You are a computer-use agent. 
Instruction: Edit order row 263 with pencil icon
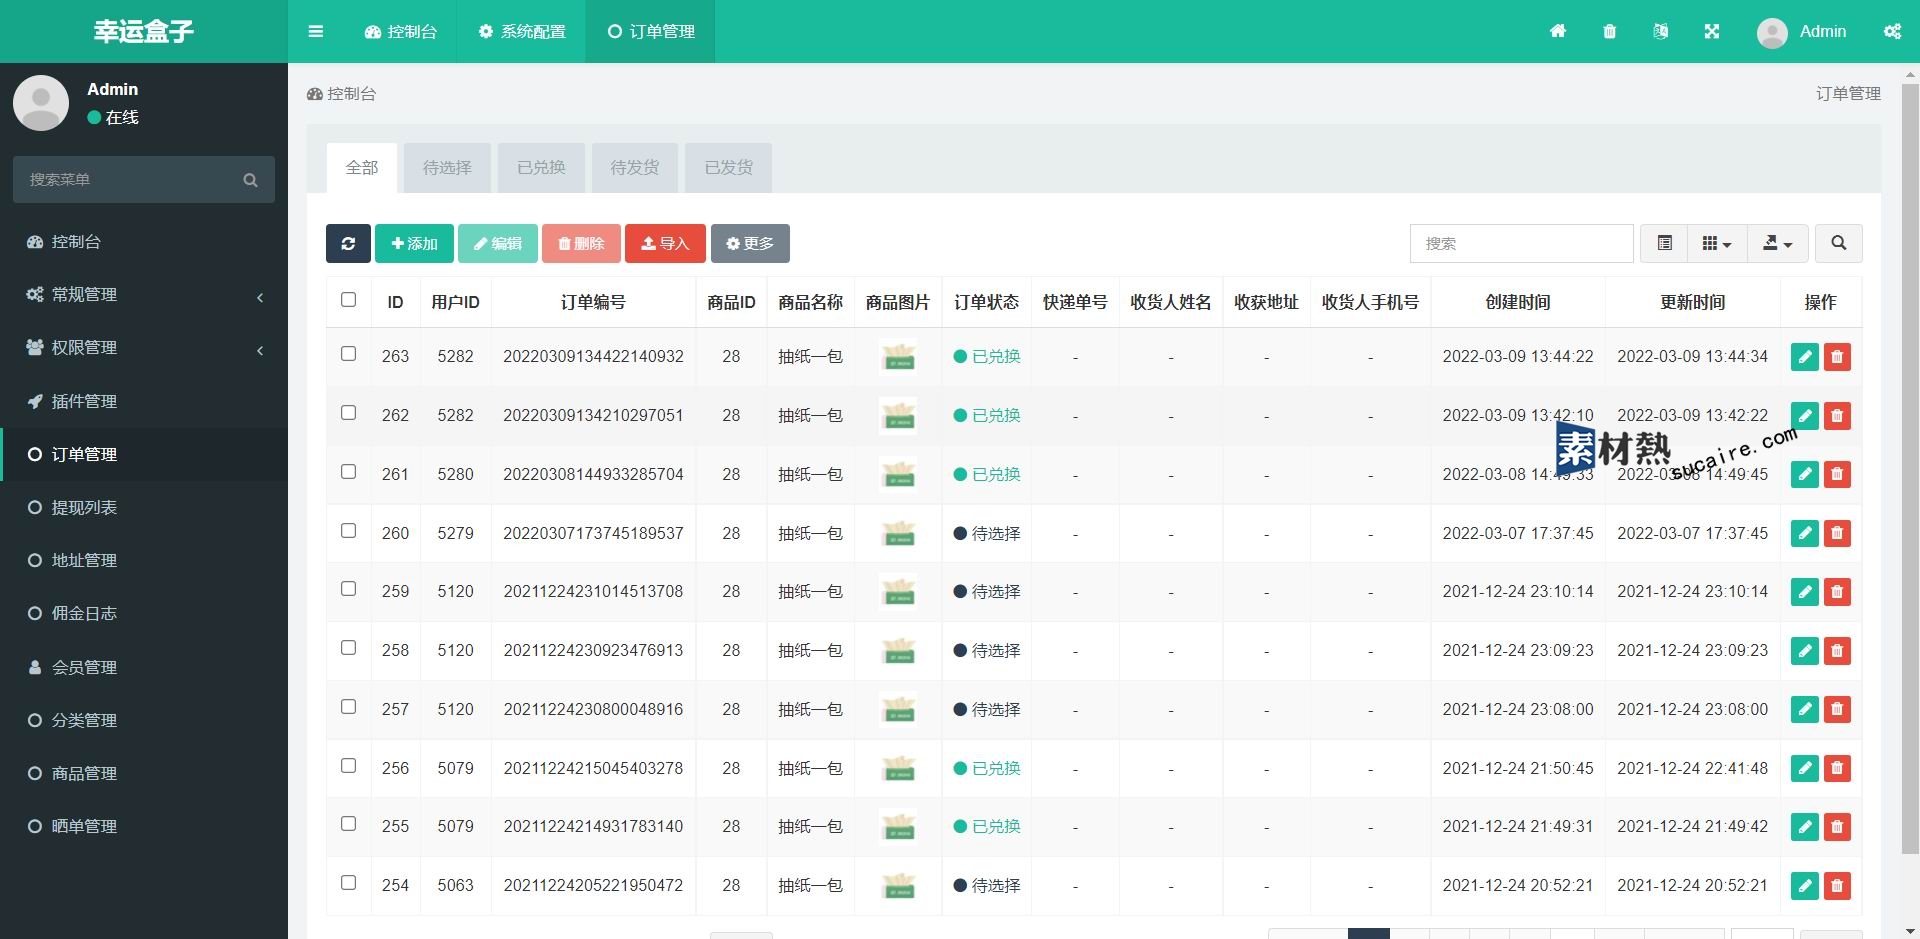(1804, 357)
